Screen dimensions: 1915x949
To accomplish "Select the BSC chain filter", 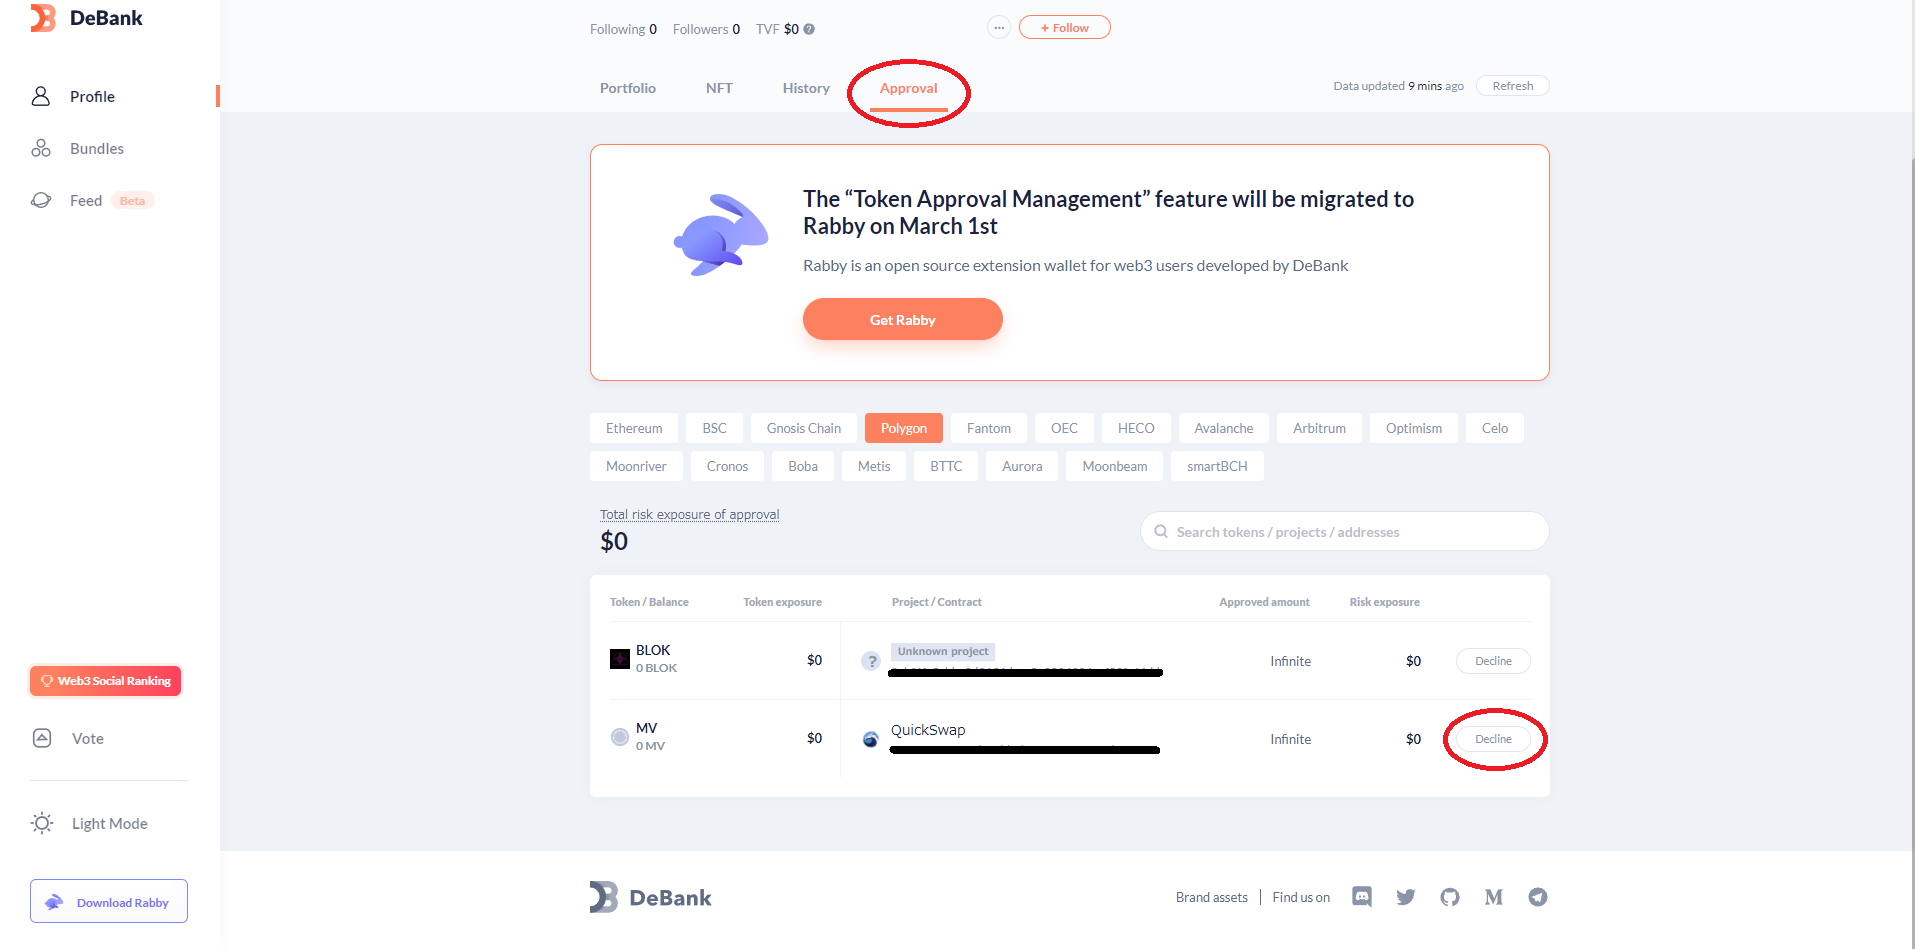I will [x=715, y=428].
